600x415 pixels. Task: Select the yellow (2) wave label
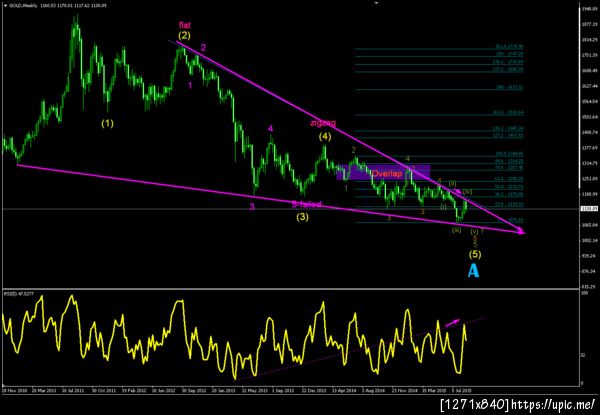[184, 36]
